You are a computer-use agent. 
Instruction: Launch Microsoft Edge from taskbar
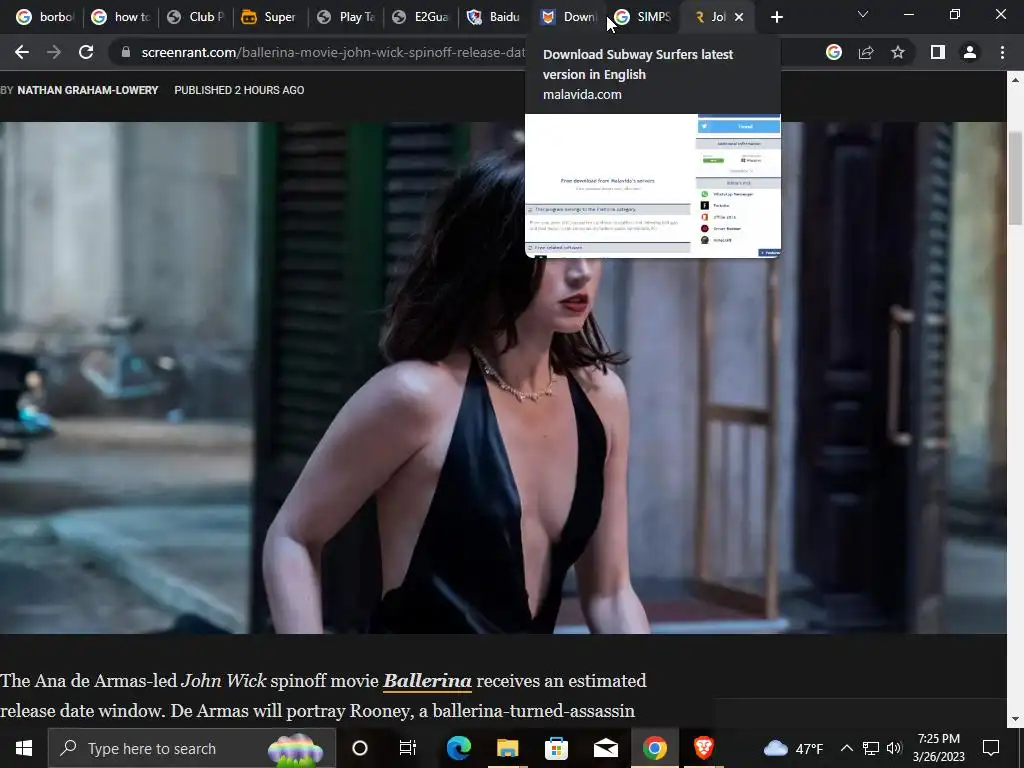458,748
